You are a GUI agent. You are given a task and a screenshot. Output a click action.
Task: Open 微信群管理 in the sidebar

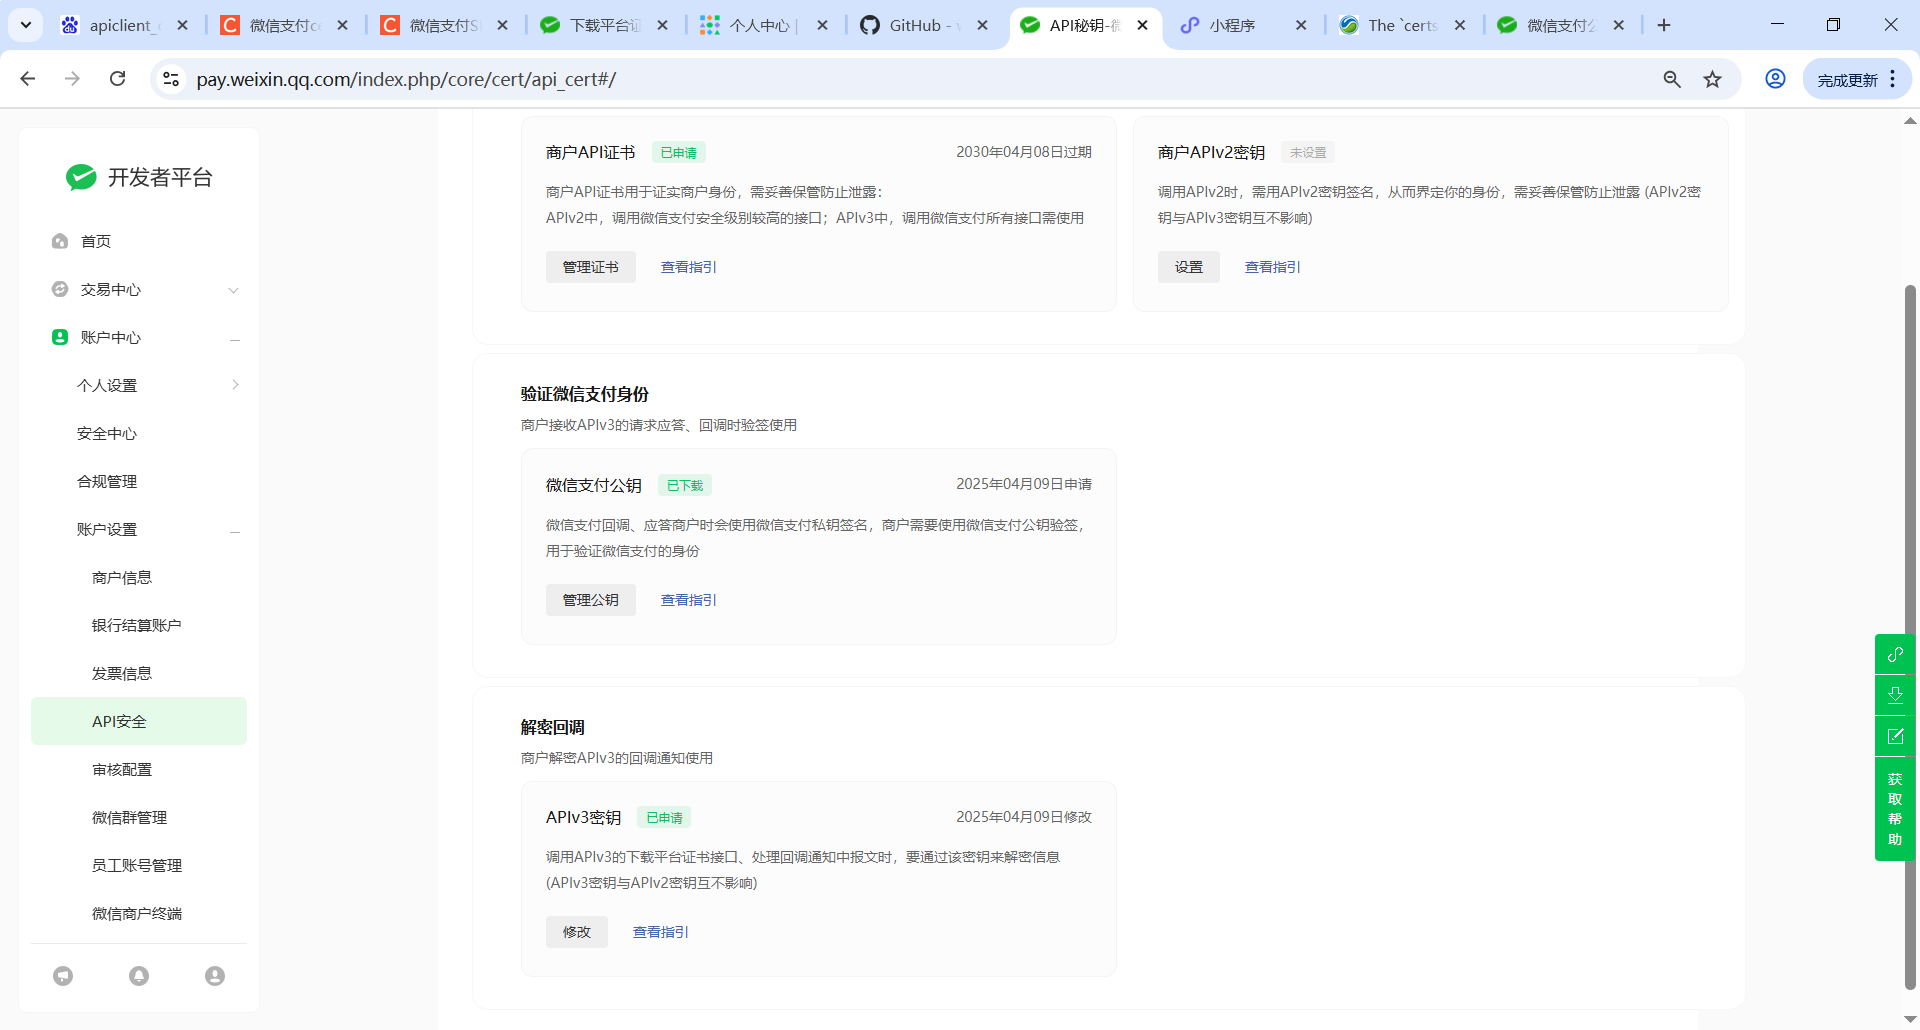130,817
